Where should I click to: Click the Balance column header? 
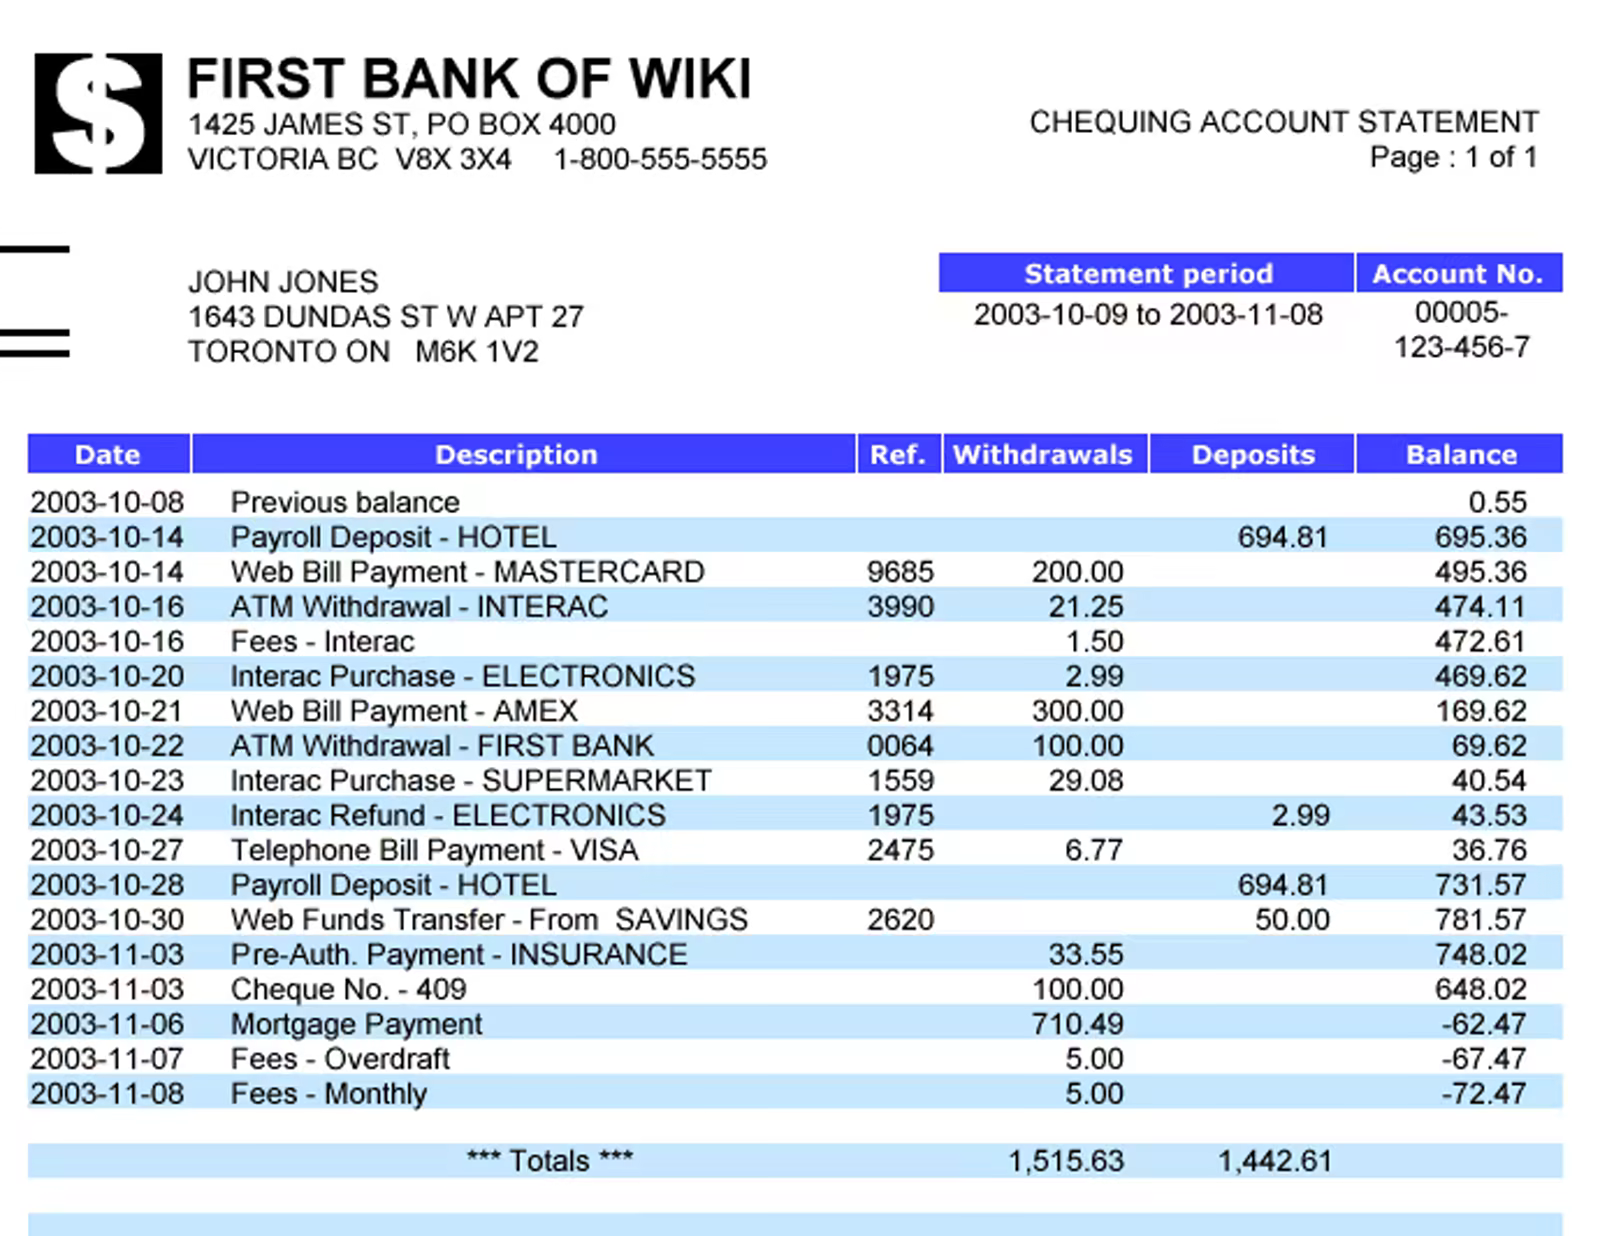tap(1460, 454)
